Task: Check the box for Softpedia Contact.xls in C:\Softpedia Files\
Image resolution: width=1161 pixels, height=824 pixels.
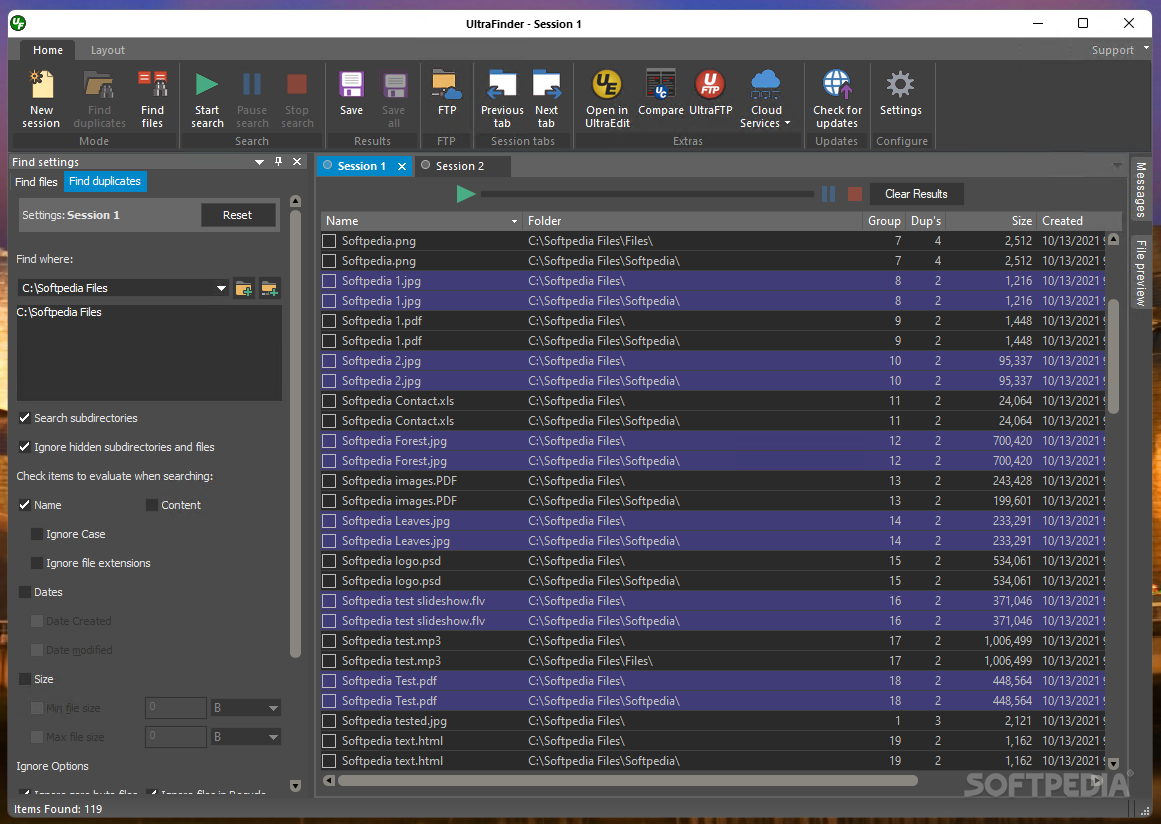Action: coord(329,401)
